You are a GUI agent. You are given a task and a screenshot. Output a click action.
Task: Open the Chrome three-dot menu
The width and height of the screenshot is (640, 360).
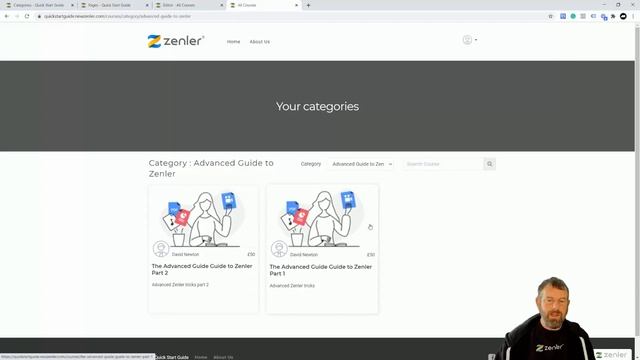coord(633,16)
